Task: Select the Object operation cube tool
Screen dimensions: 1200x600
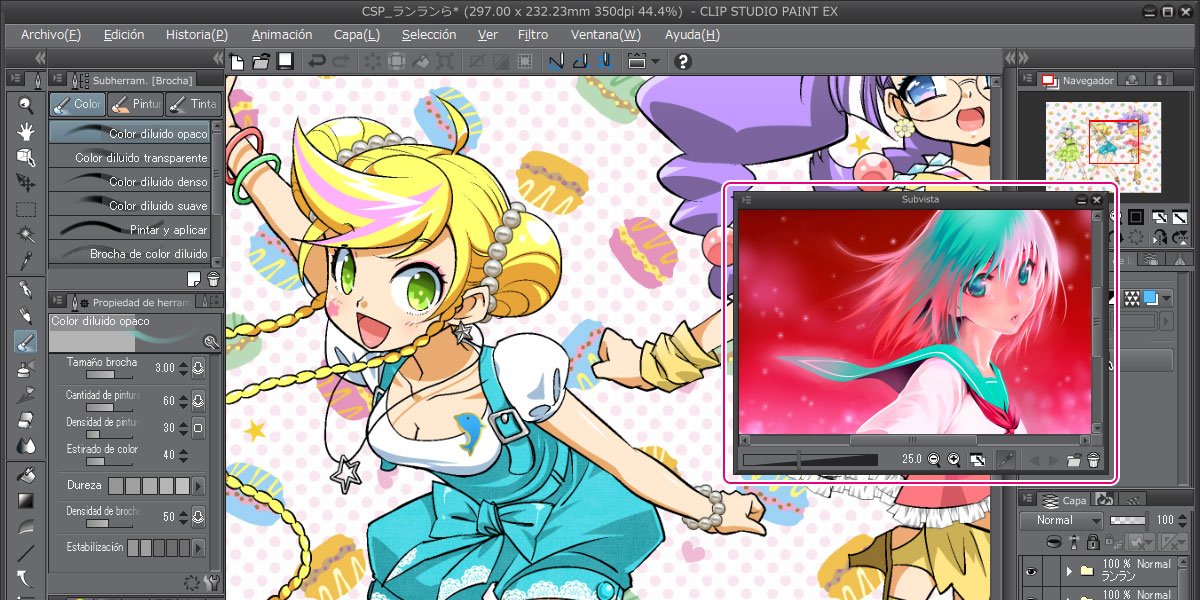Action: tap(26, 157)
